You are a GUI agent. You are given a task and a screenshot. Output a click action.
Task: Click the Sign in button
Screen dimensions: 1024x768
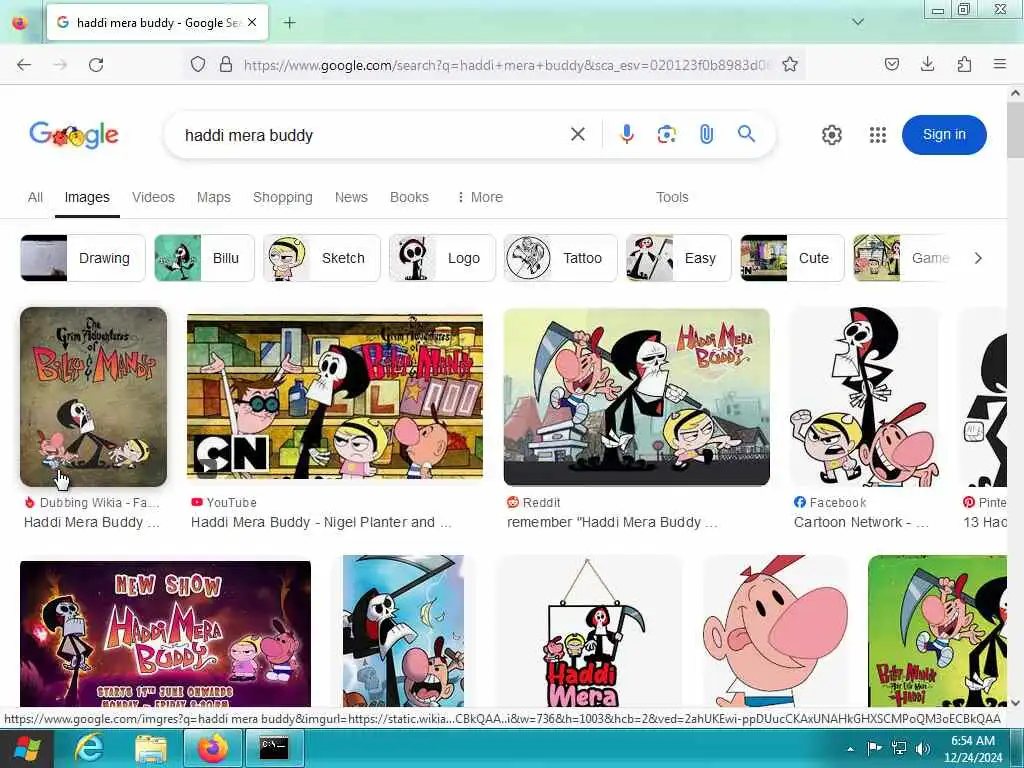pyautogui.click(x=944, y=135)
